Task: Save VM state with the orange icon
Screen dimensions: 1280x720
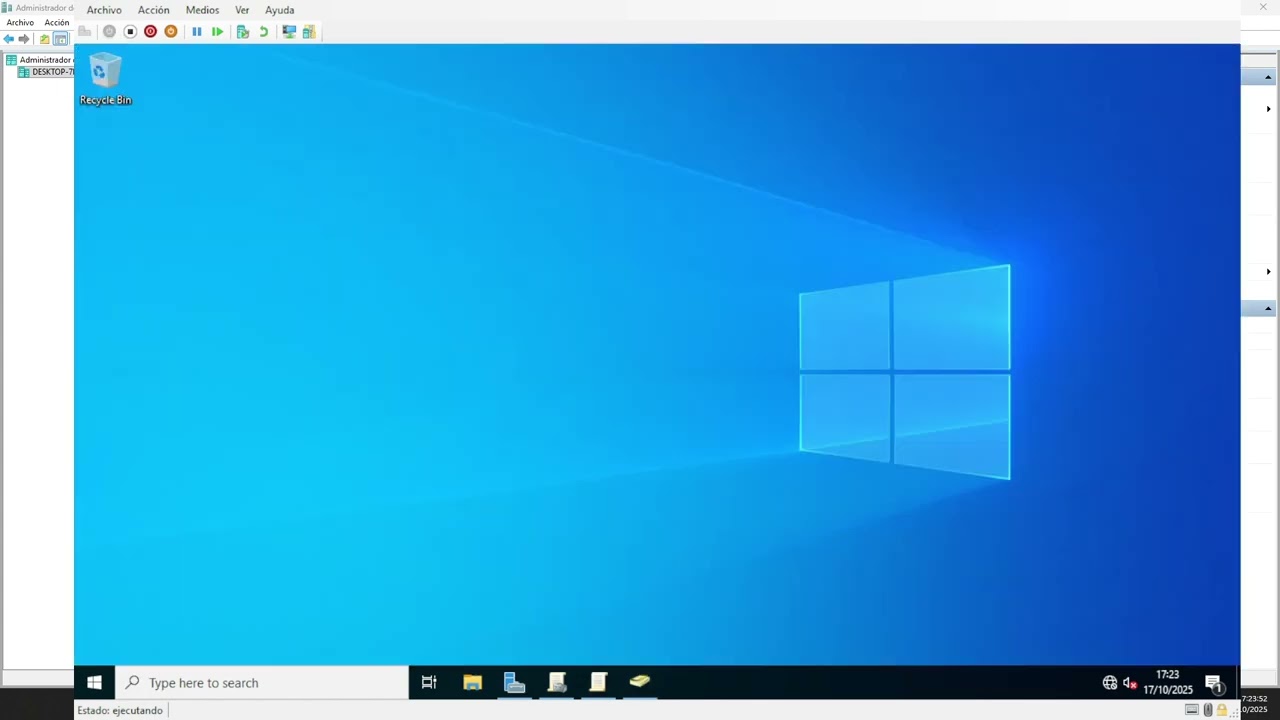Action: [171, 32]
